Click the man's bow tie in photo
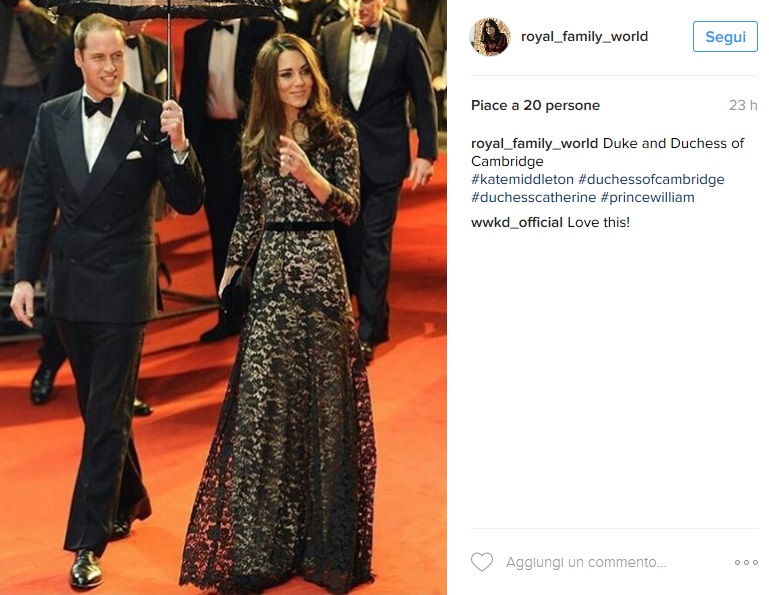 [x=98, y=107]
